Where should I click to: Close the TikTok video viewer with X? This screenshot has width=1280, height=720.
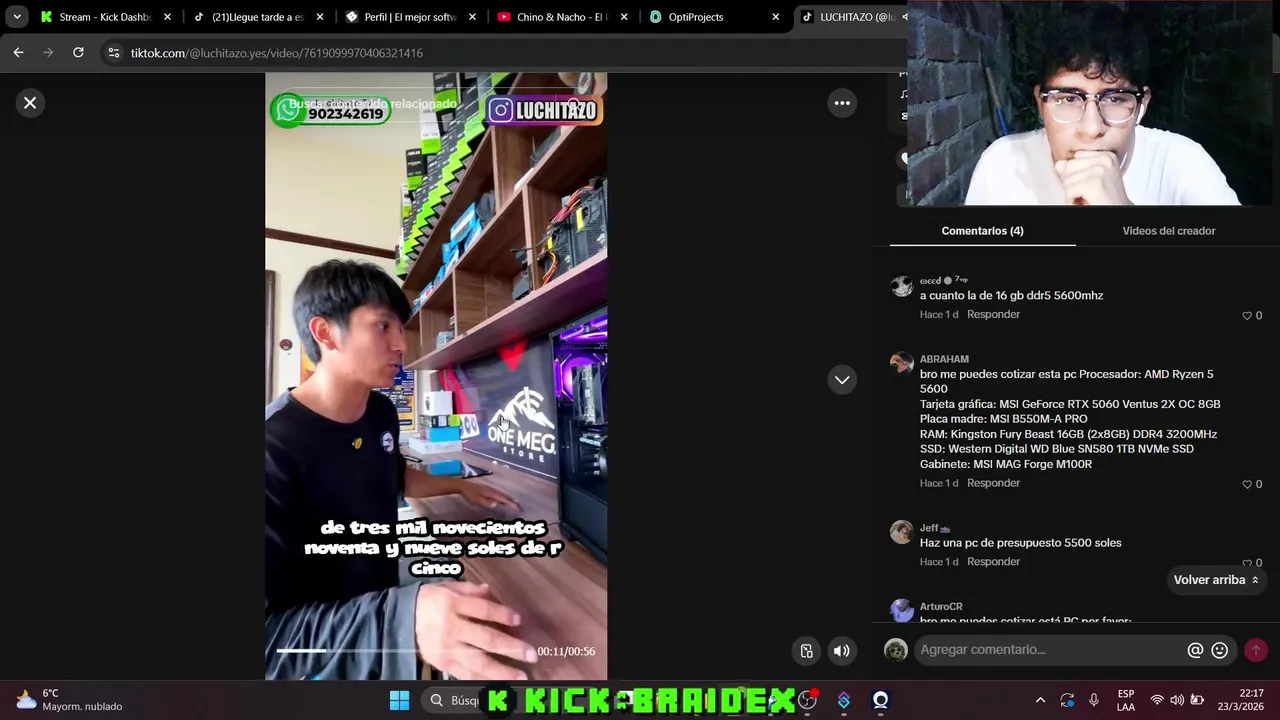pos(30,103)
